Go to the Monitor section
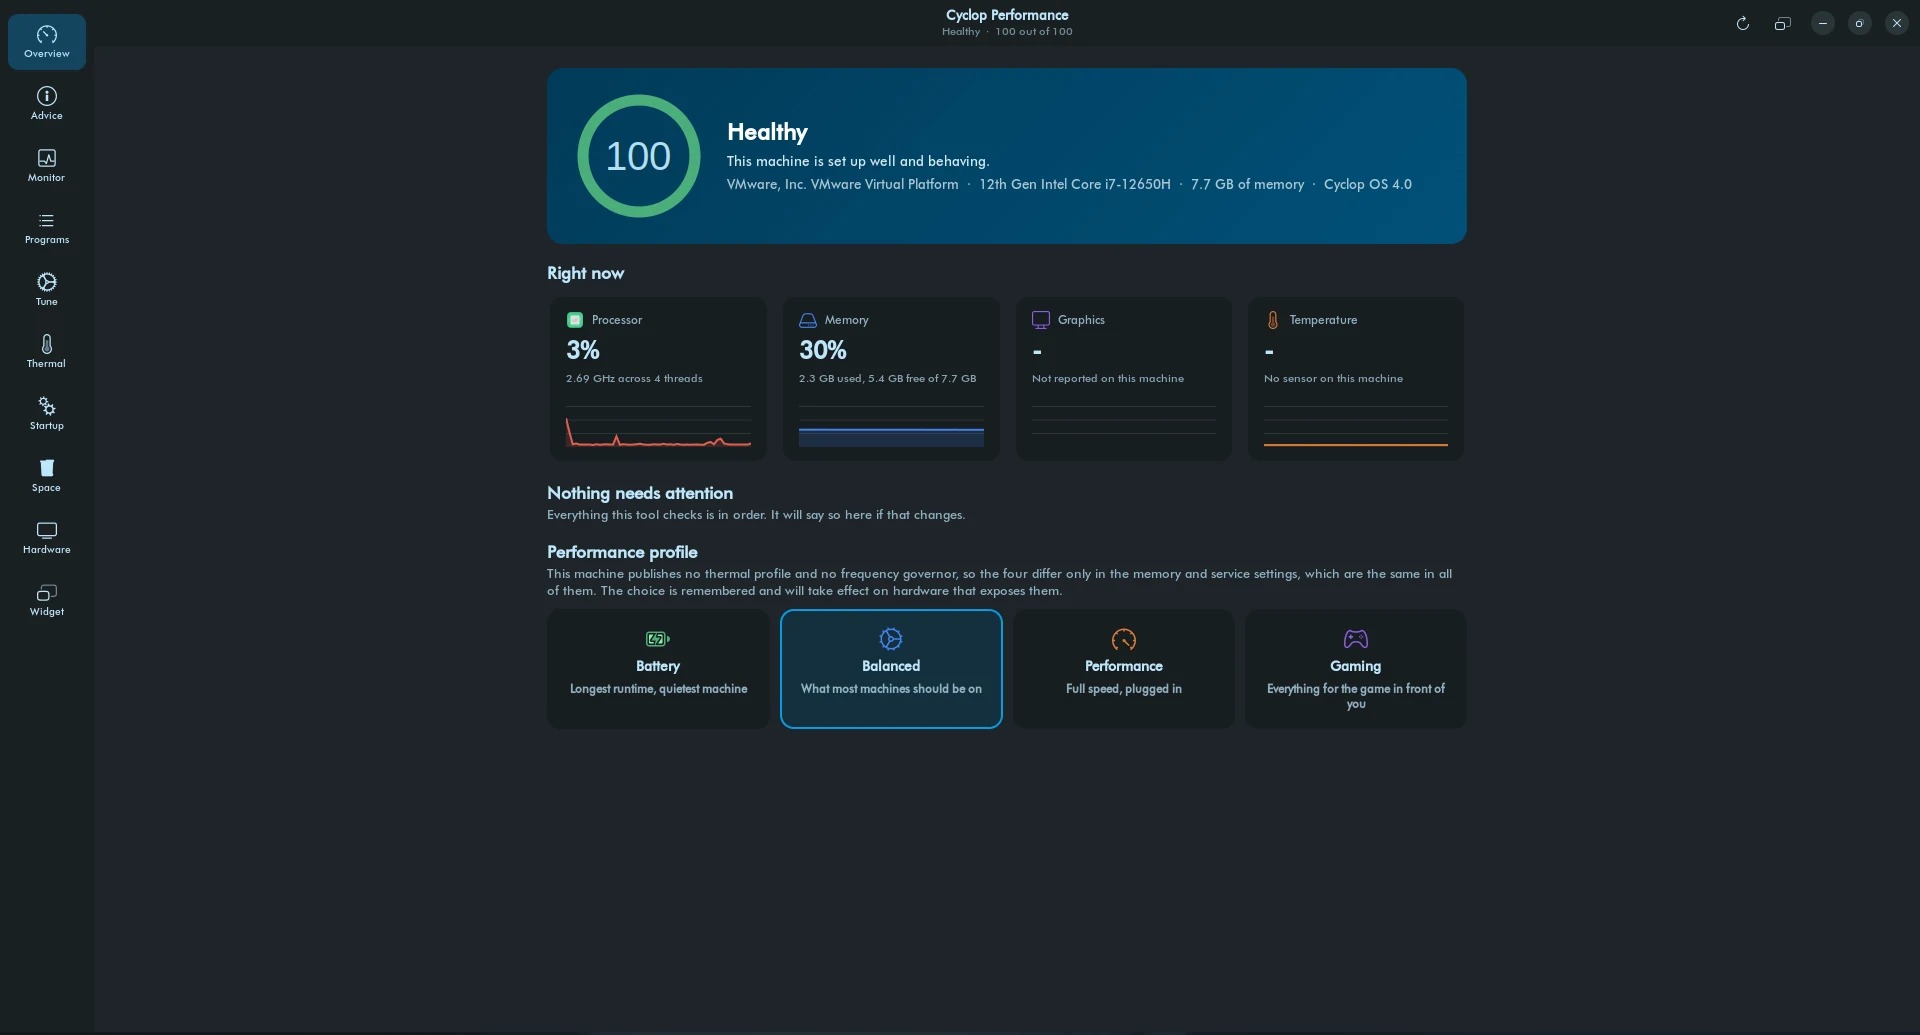Viewport: 1920px width, 1035px height. [x=46, y=166]
